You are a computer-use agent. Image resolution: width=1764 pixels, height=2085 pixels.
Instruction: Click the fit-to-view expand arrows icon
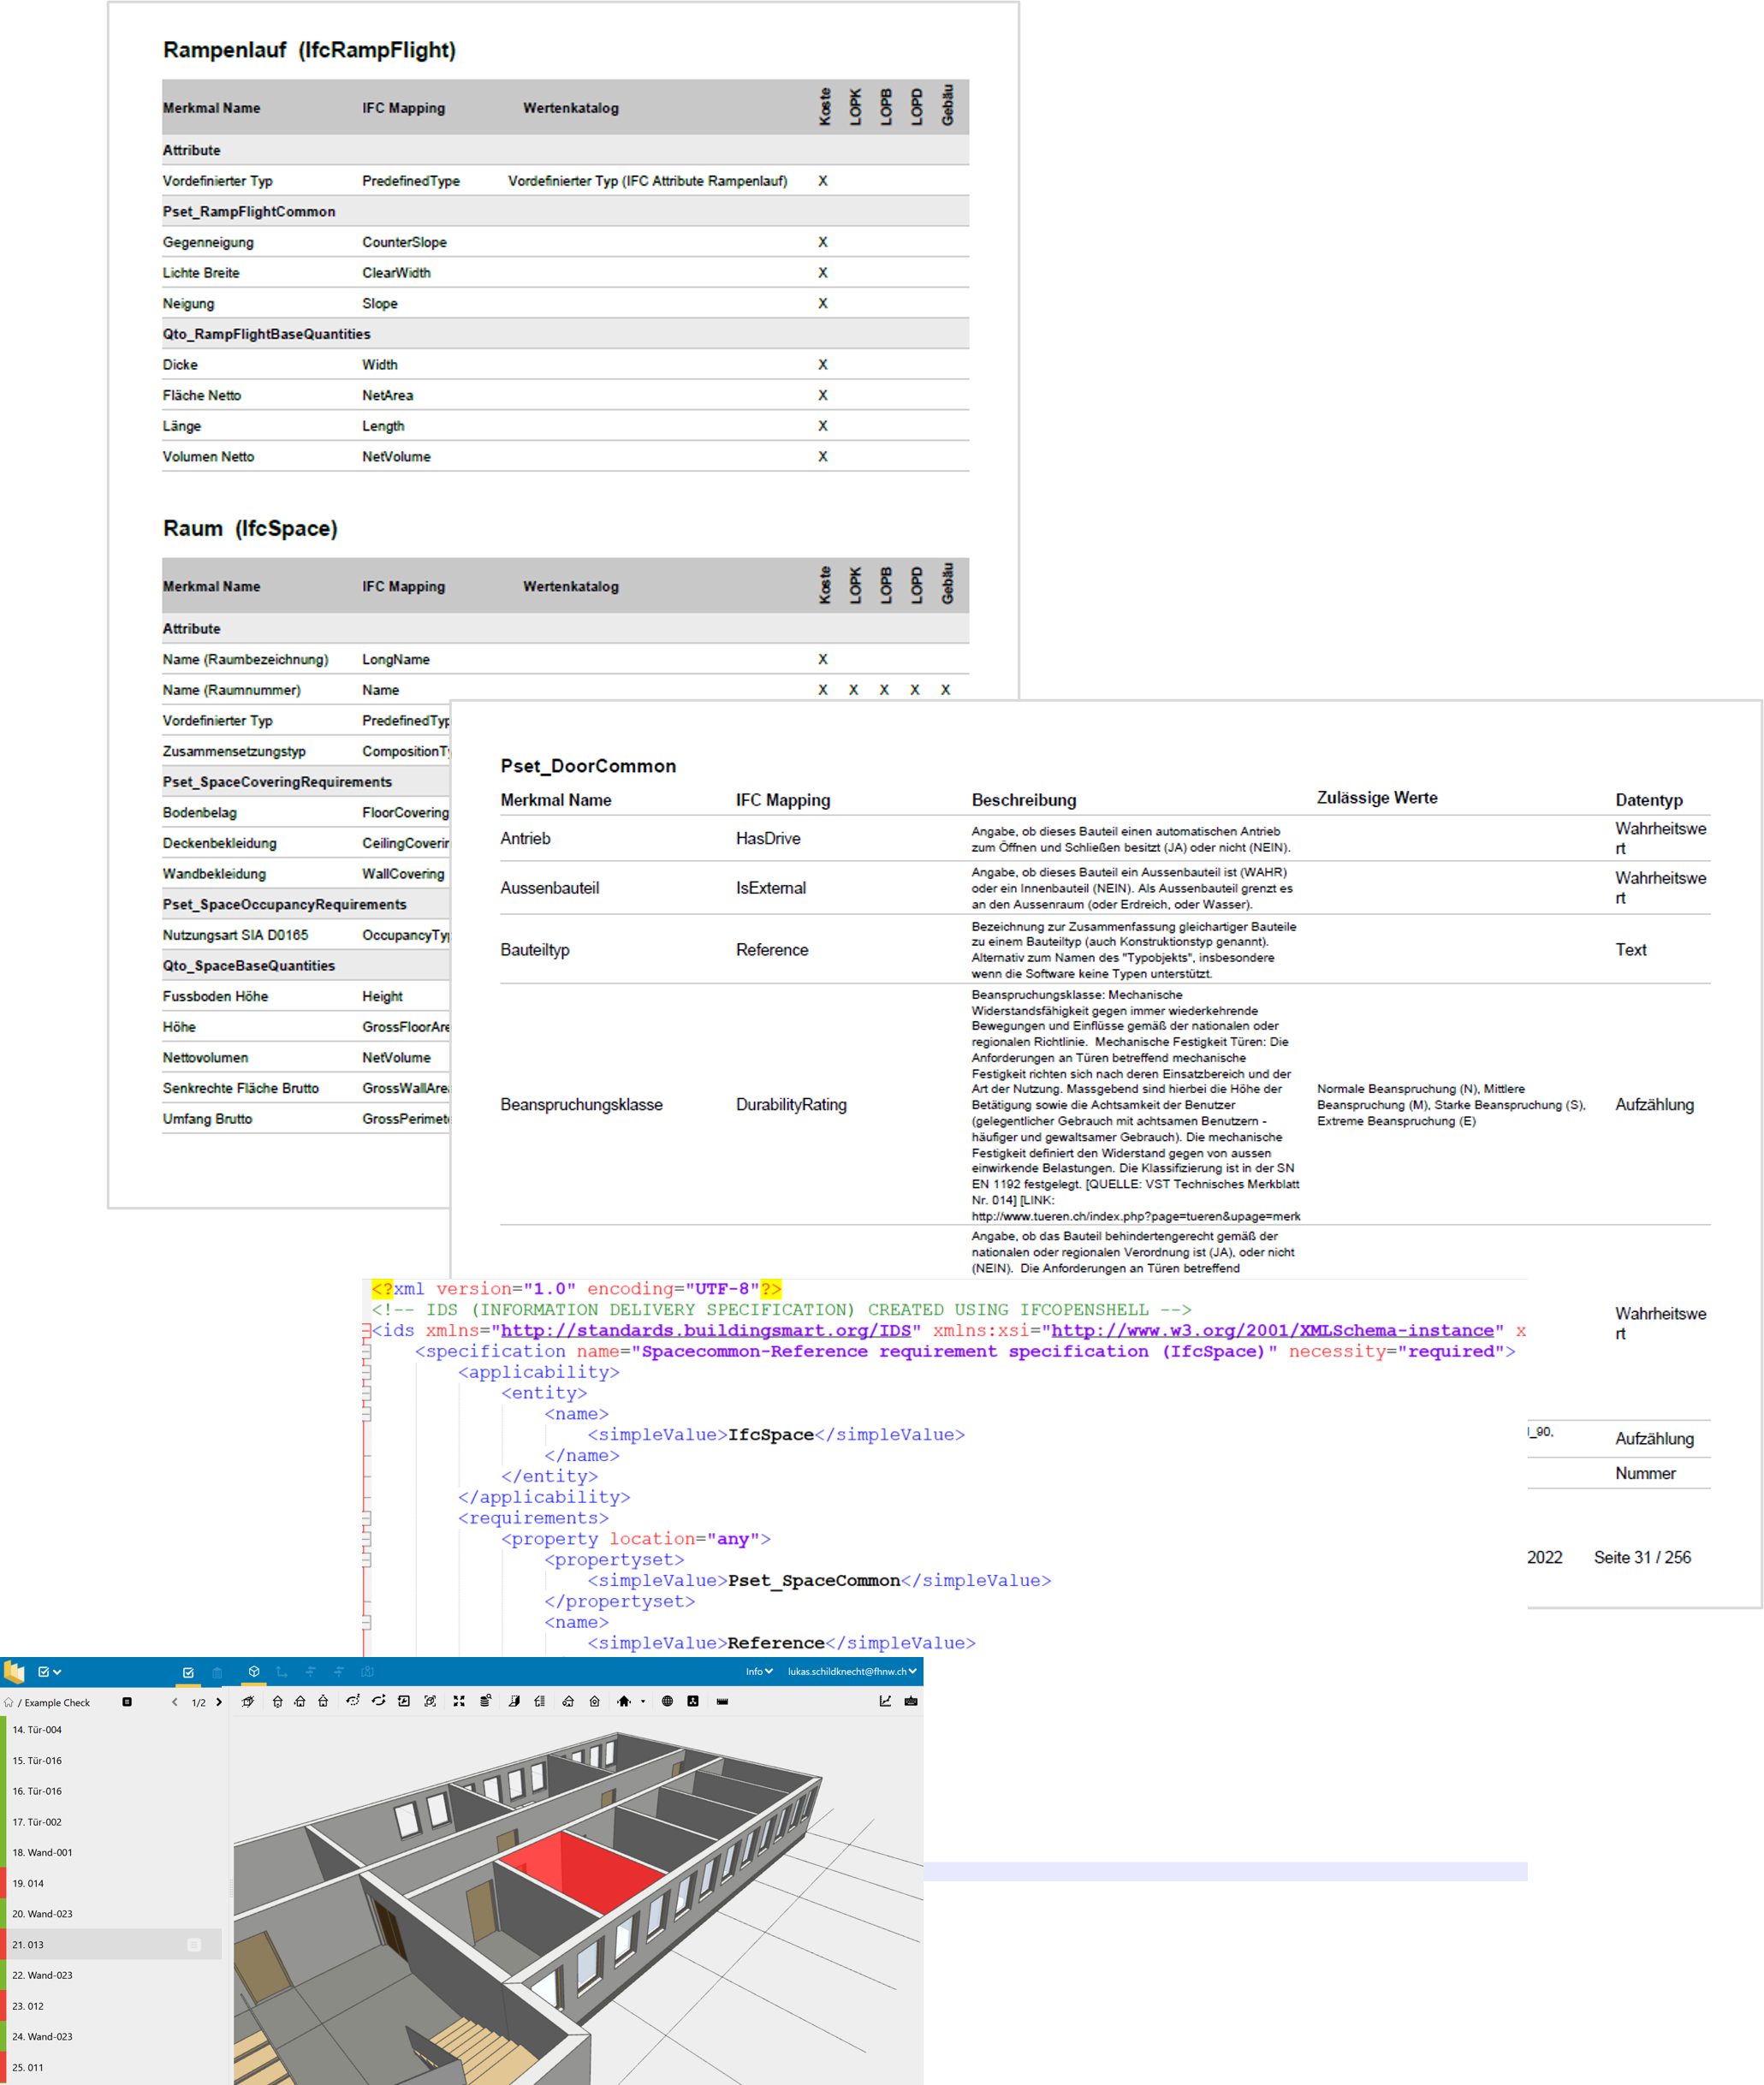[x=459, y=1701]
